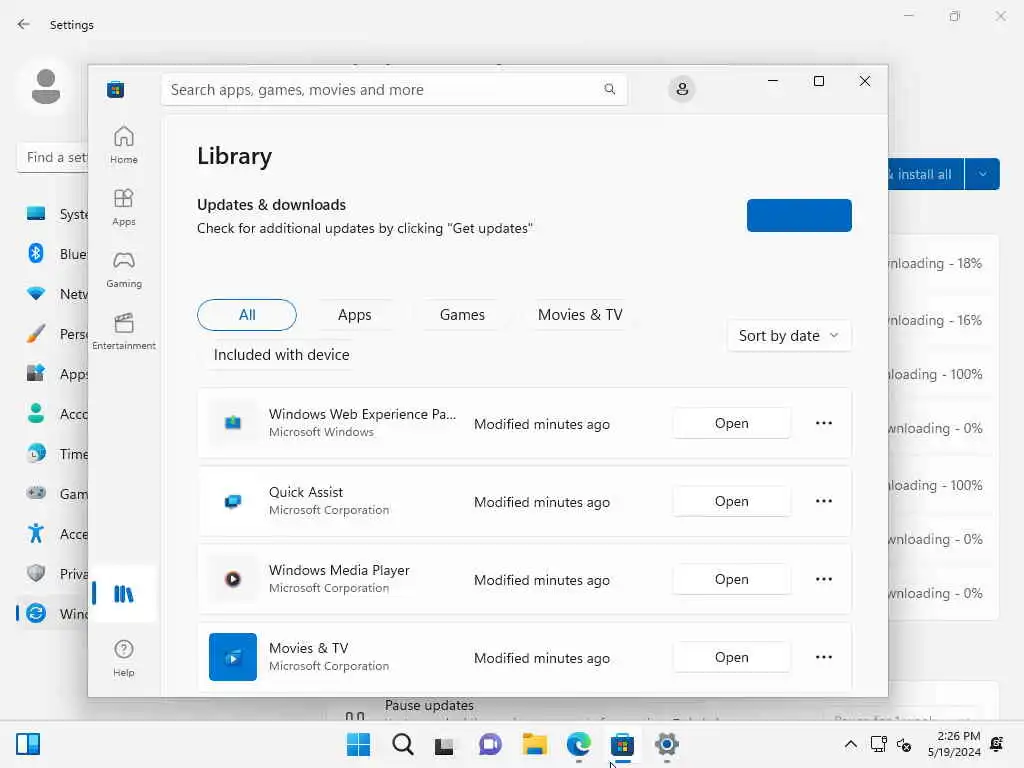The width and height of the screenshot is (1024, 768).
Task: Select the All filter in Library
Action: 247,315
